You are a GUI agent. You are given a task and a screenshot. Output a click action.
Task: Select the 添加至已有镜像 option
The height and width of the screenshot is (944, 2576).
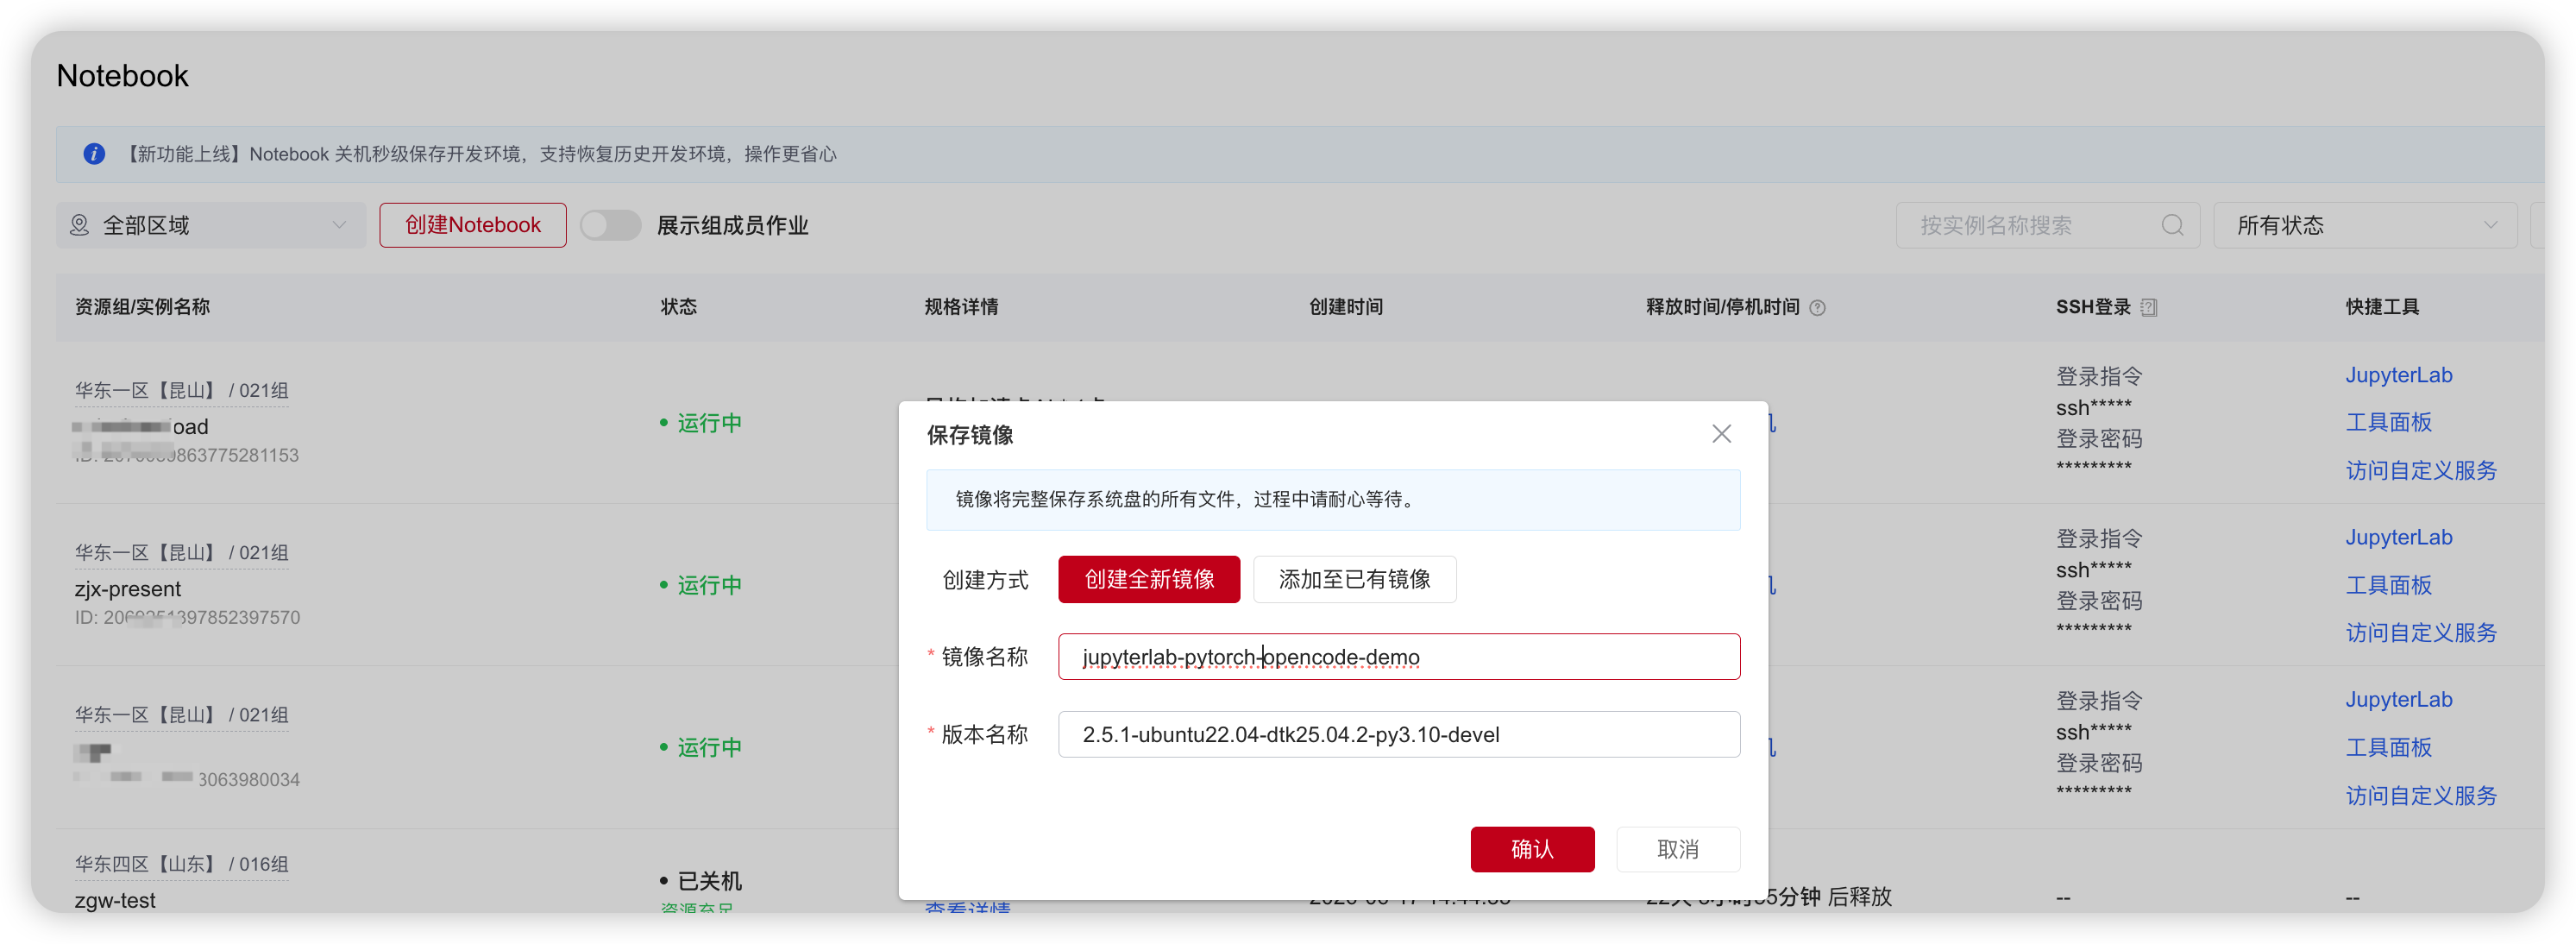coord(1354,579)
